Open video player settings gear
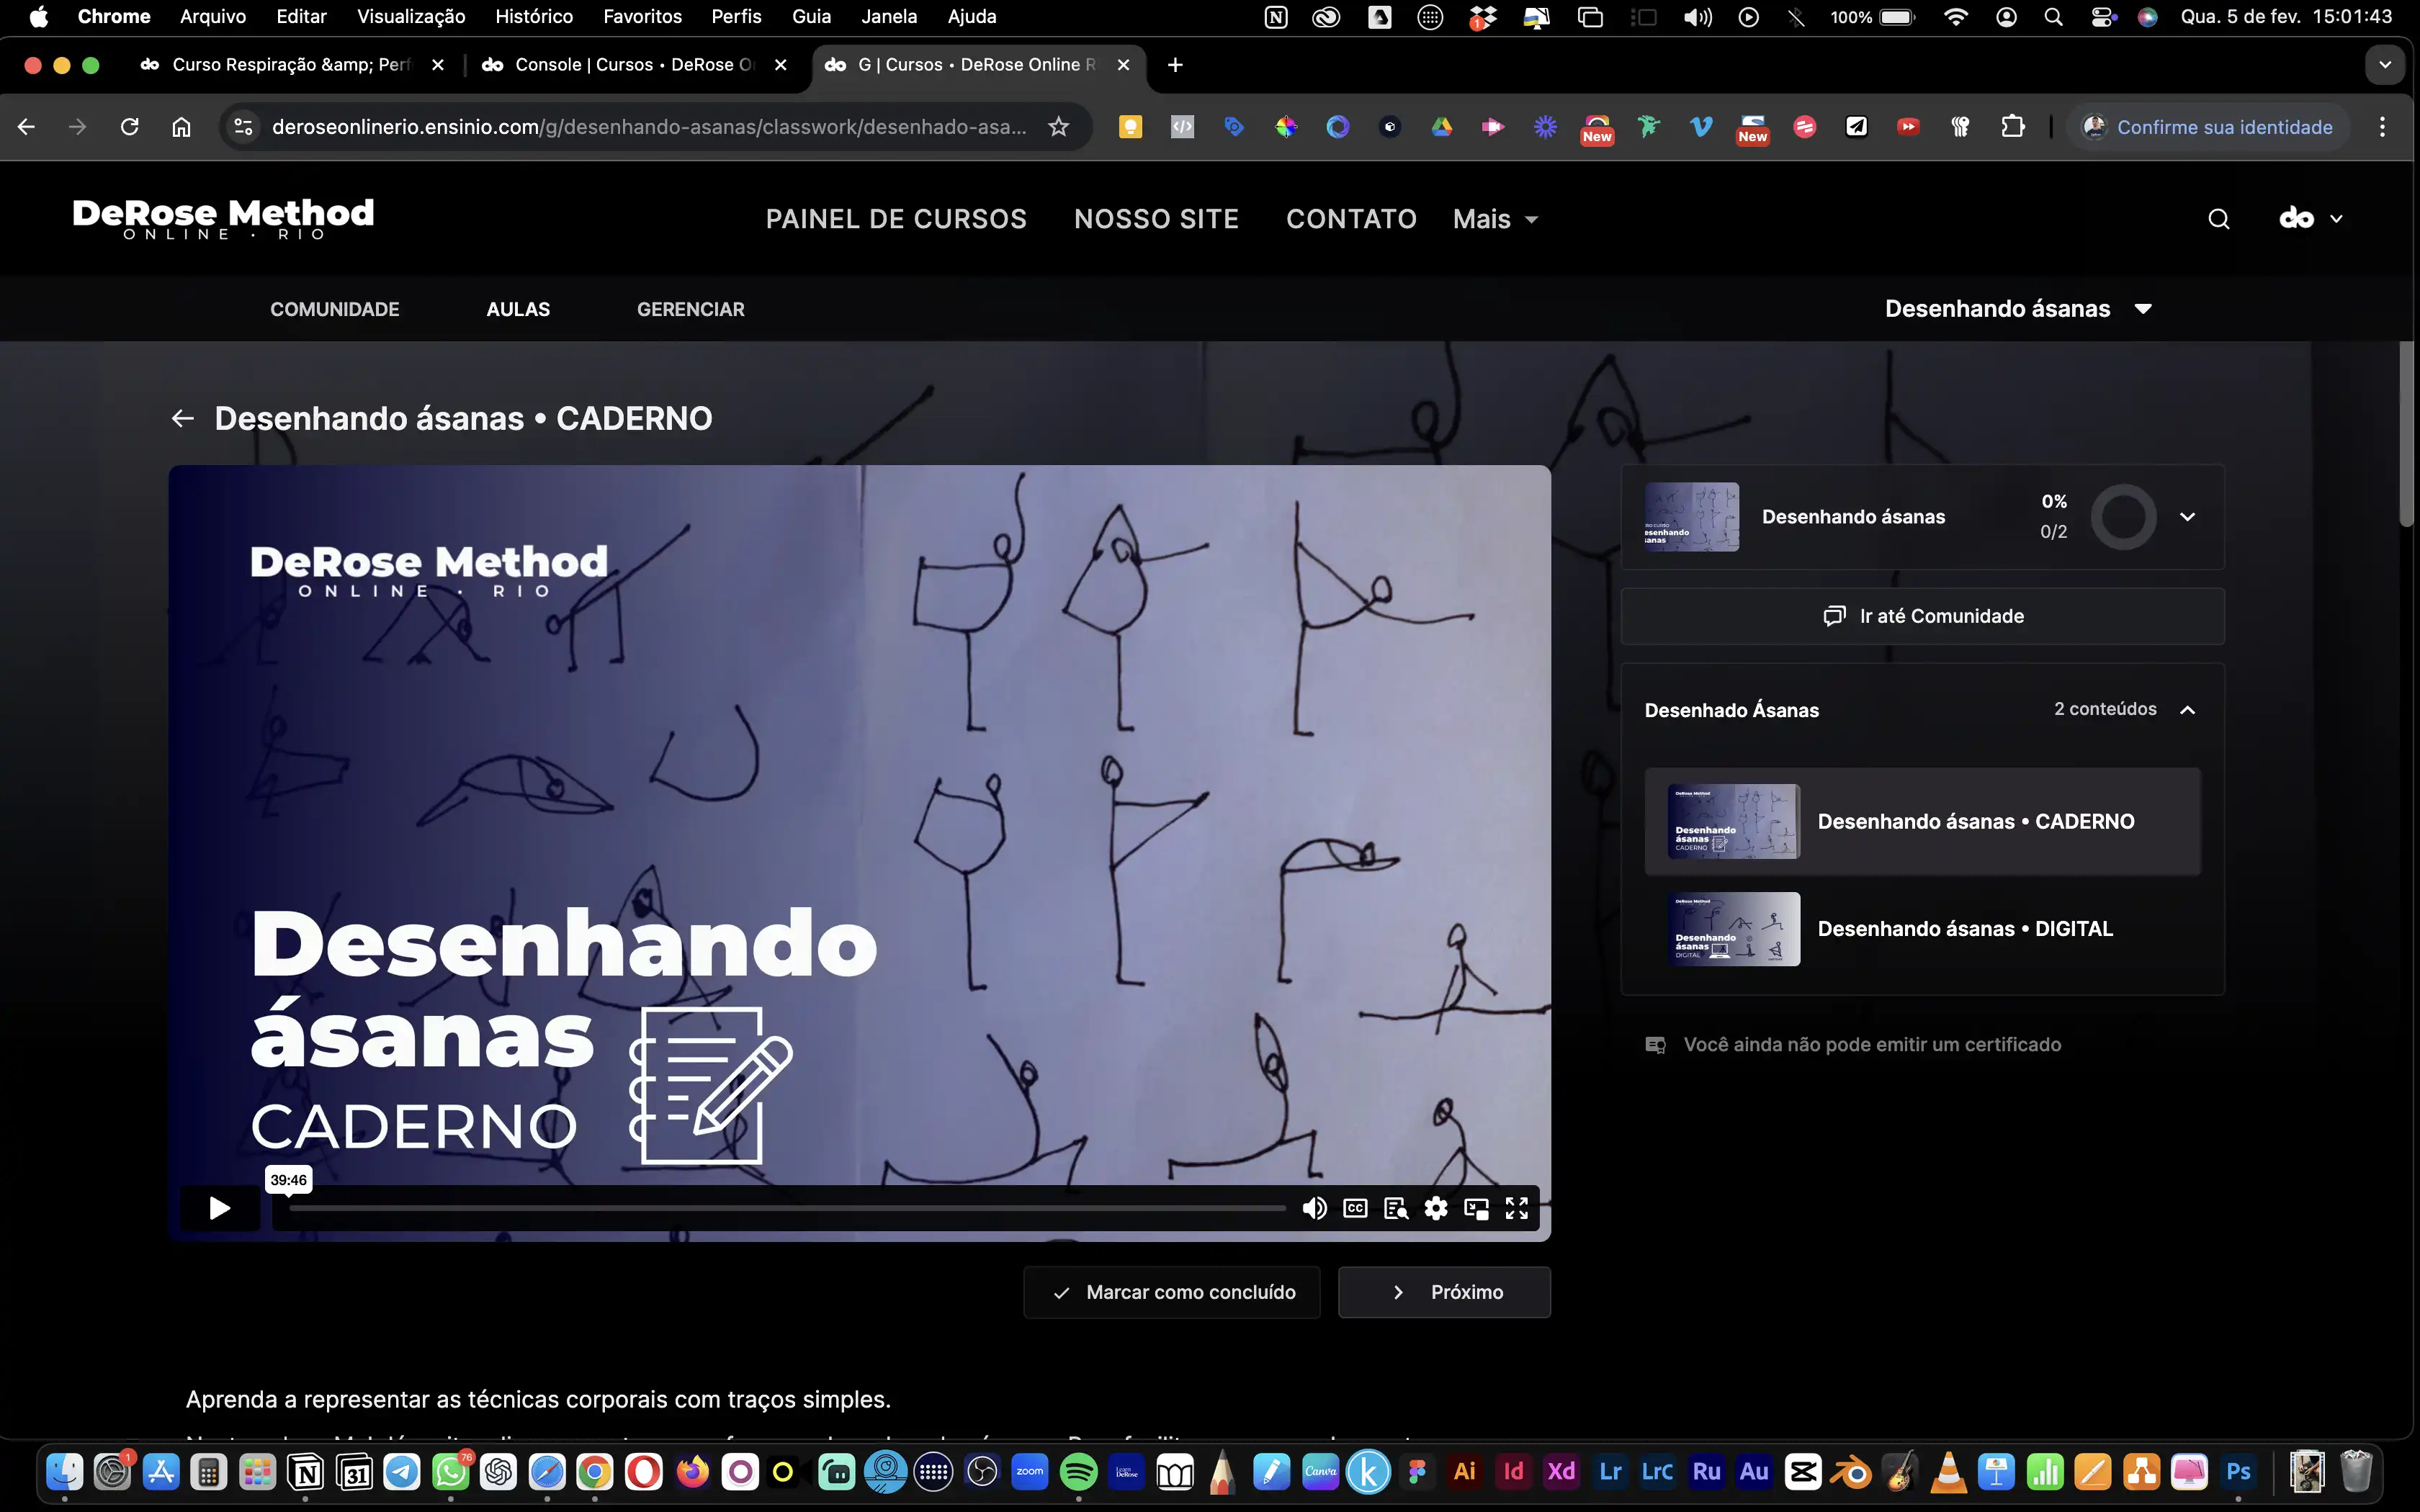This screenshot has height=1512, width=2420. tap(1436, 1208)
